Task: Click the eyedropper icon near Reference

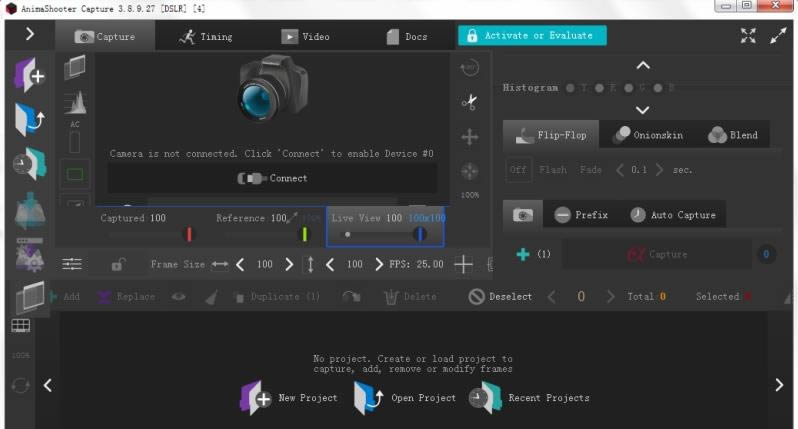Action: 292,217
